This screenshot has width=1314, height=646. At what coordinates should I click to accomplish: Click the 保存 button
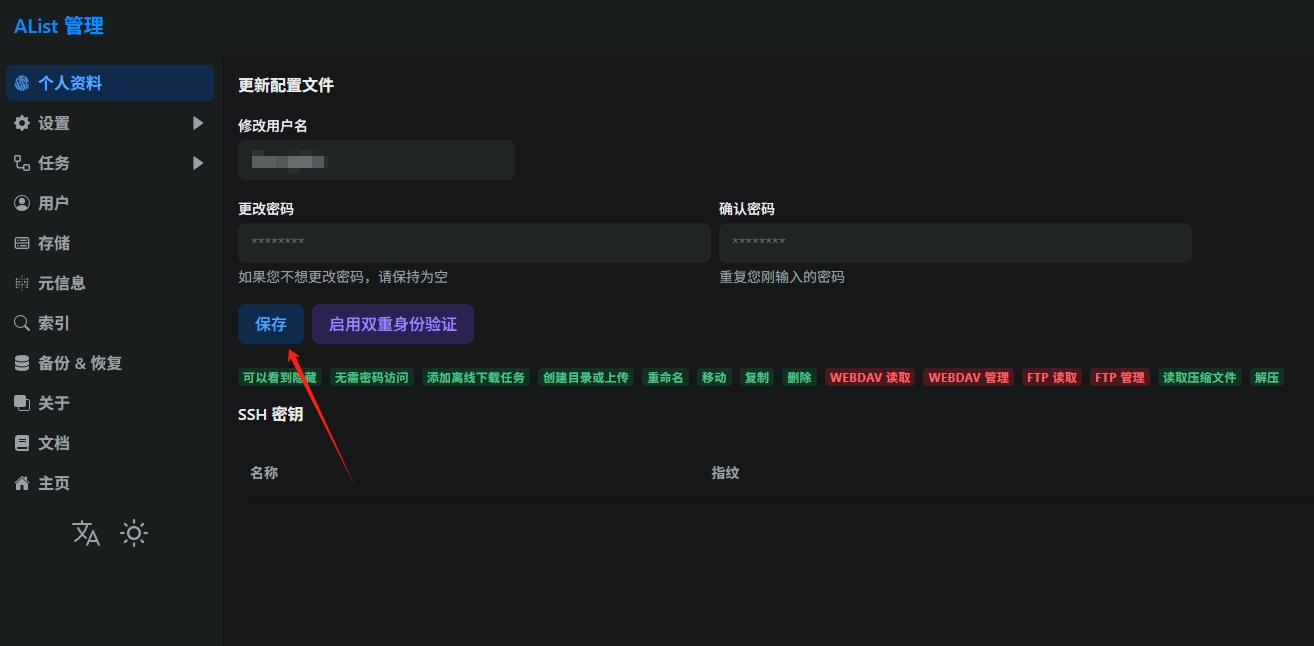[271, 324]
